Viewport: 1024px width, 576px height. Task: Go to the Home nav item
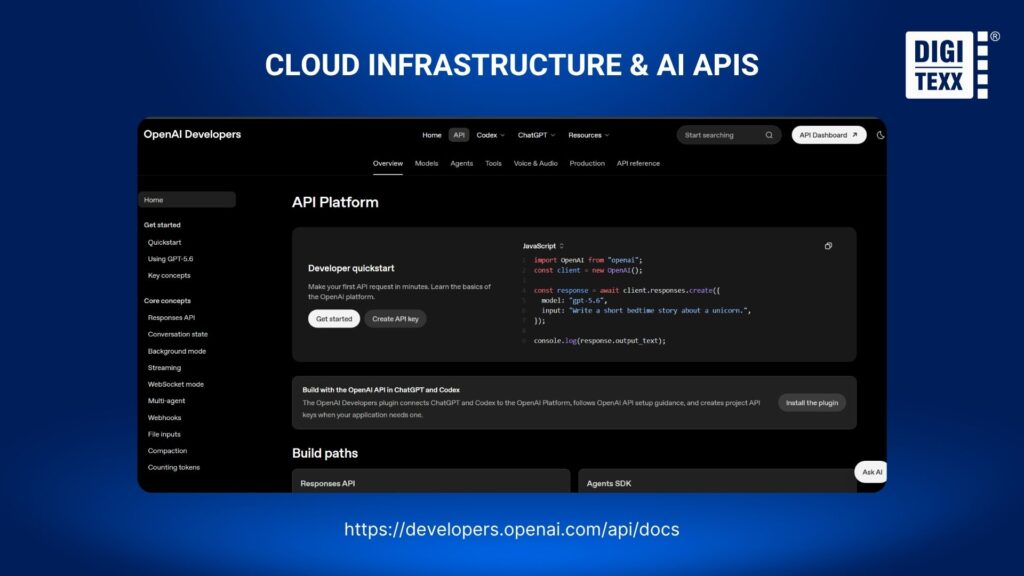point(432,135)
